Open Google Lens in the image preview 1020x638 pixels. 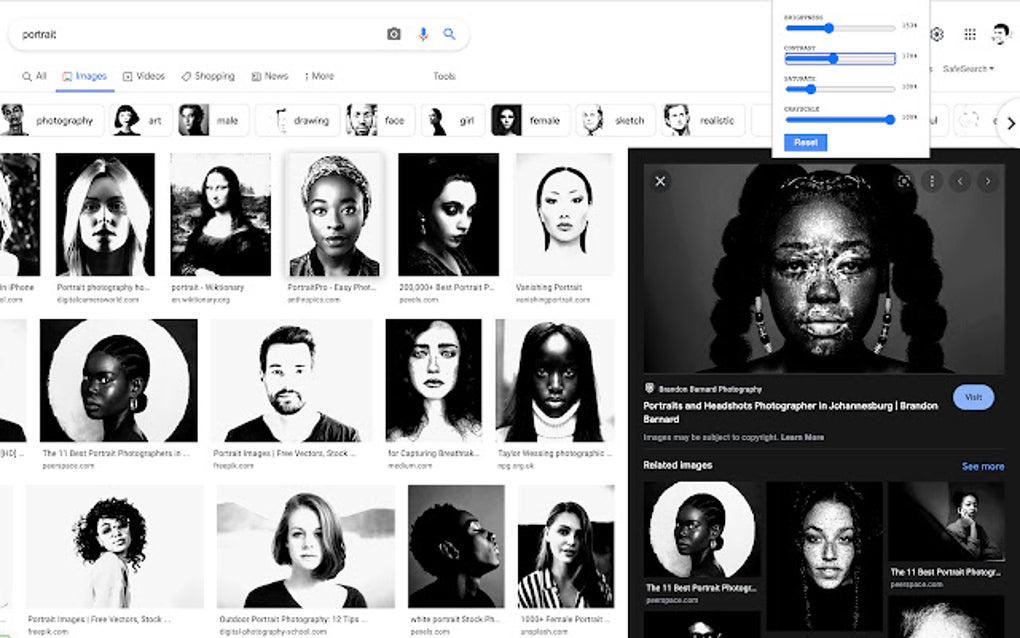coord(902,181)
